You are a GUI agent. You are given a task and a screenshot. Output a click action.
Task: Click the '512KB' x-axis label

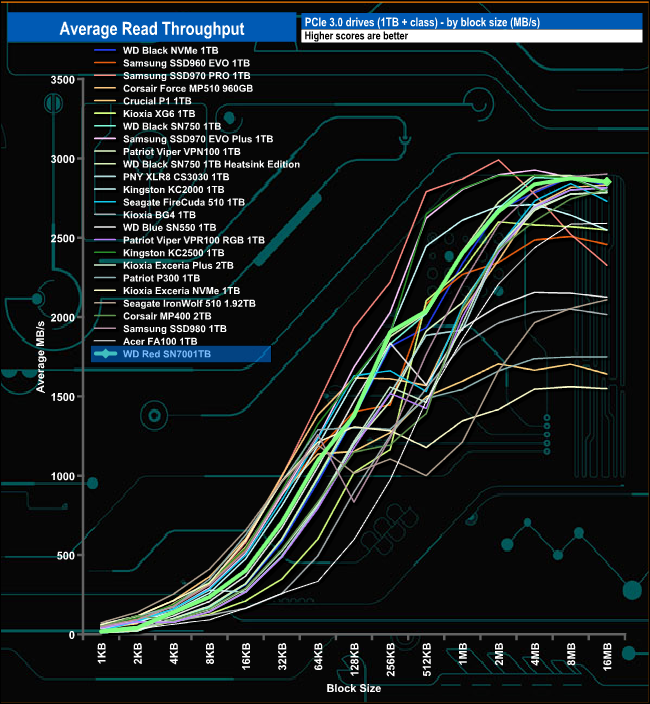pos(426,660)
